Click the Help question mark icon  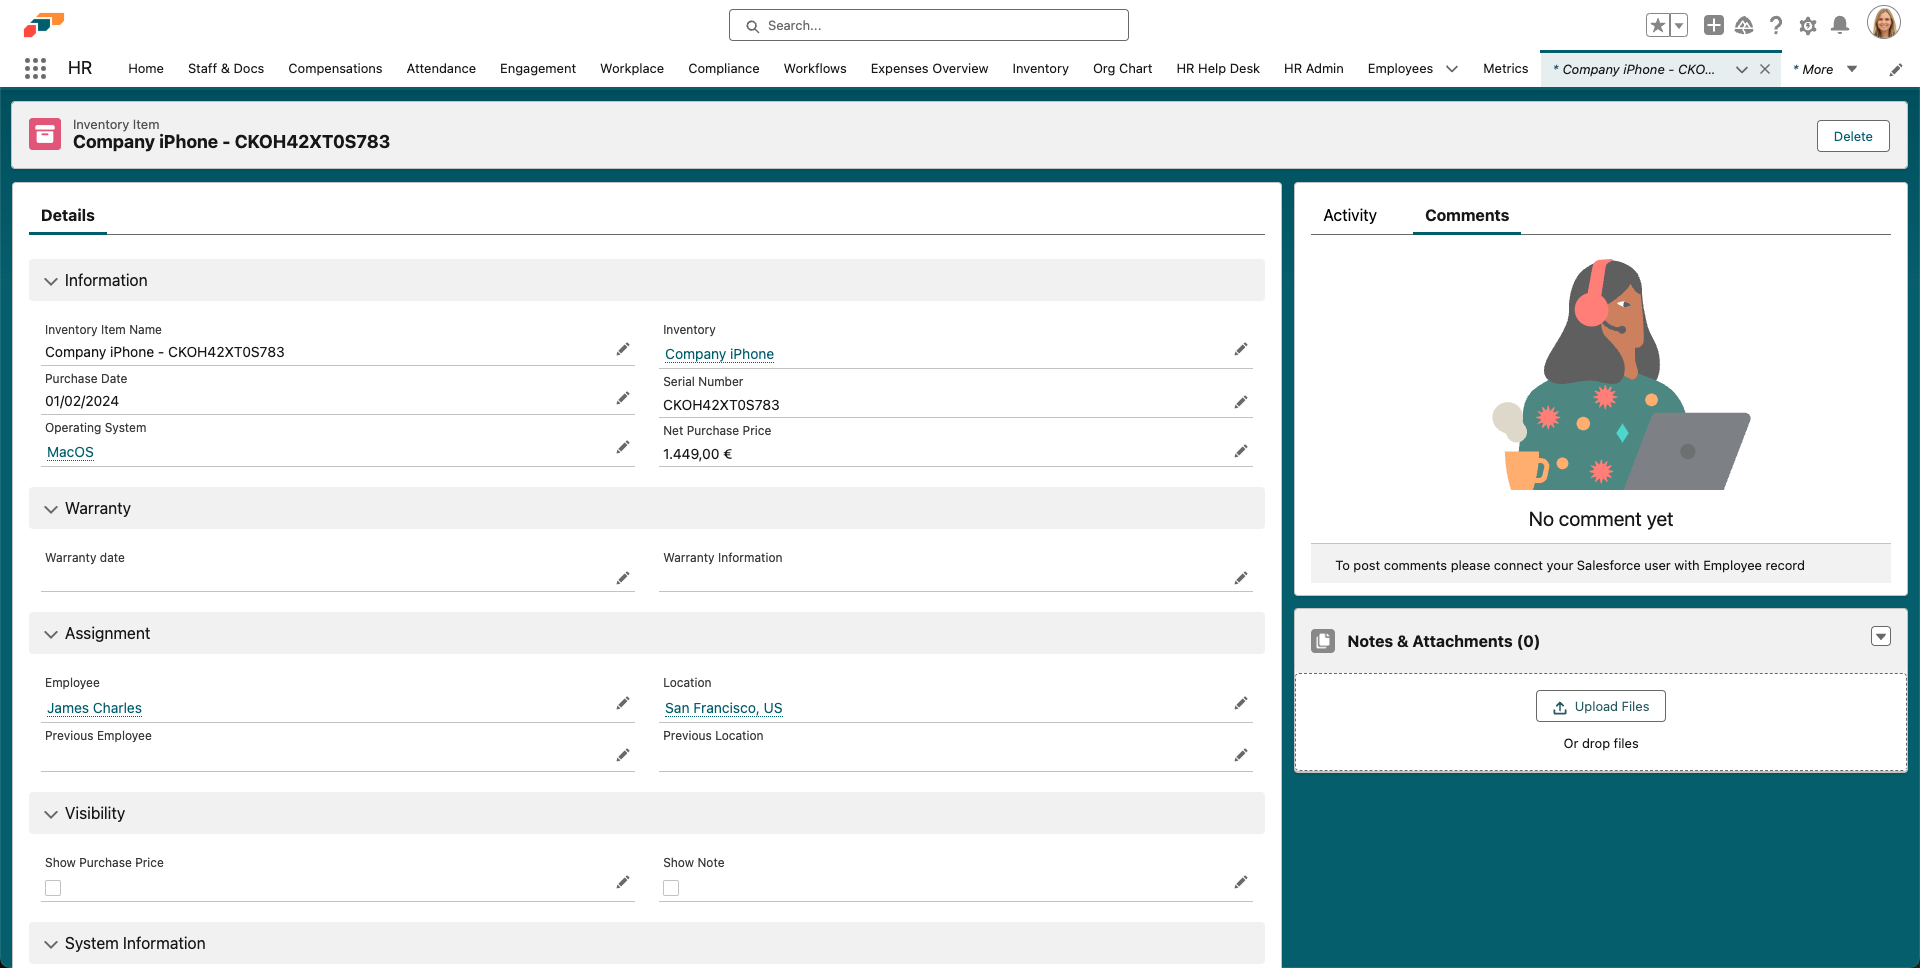tap(1776, 26)
